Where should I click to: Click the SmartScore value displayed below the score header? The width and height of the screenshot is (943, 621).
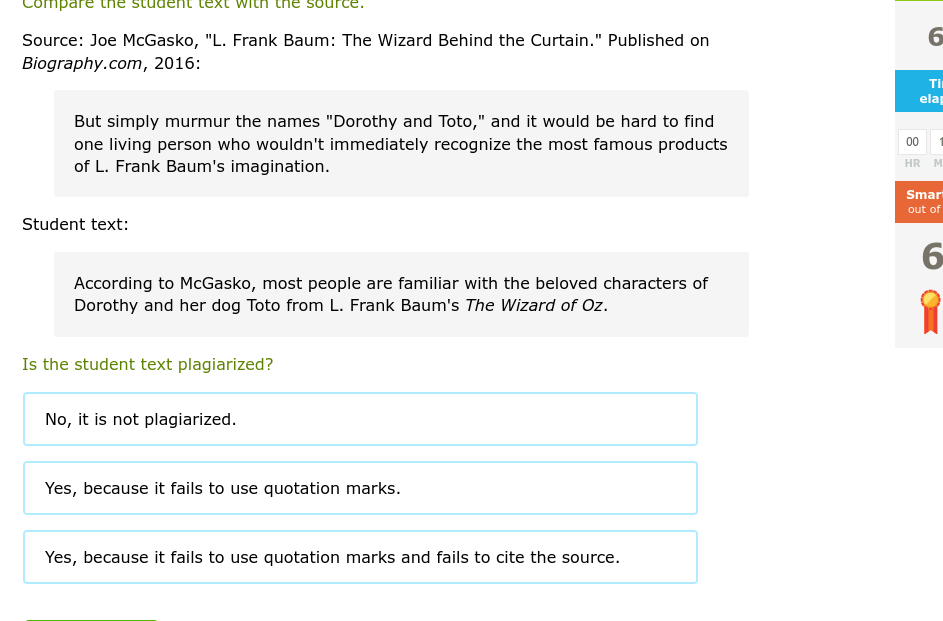tap(932, 256)
